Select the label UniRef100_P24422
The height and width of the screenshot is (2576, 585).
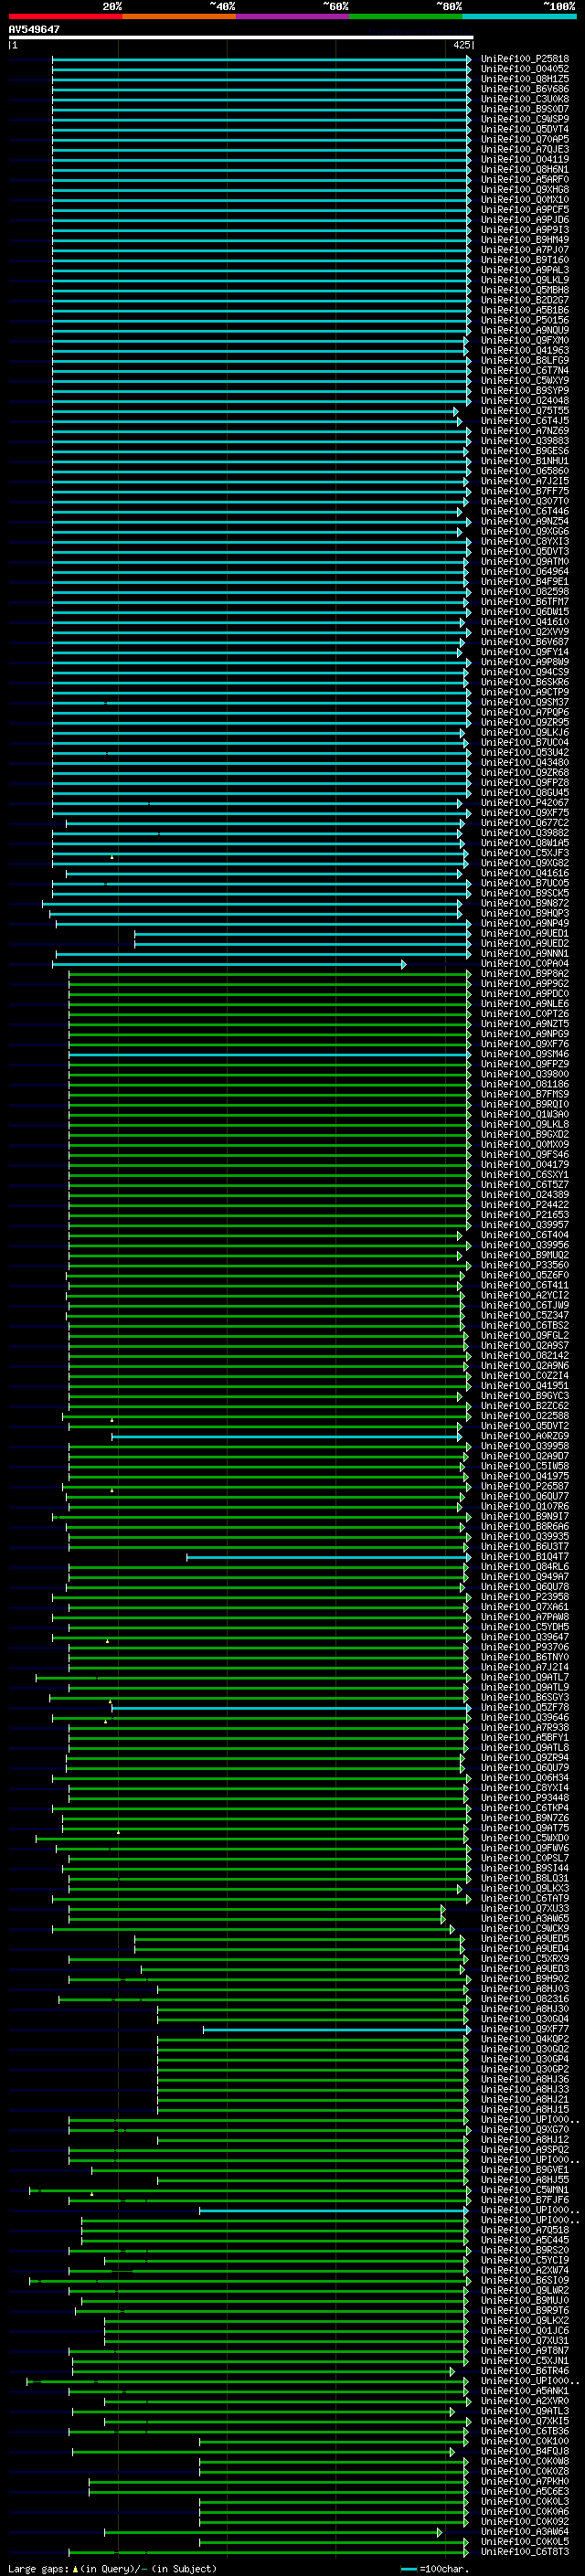[x=525, y=1205]
